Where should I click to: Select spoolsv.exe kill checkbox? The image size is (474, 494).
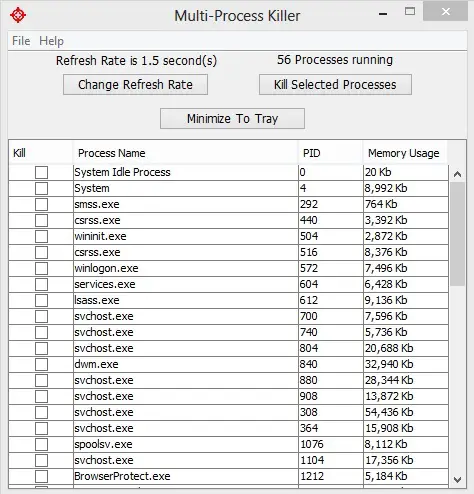[41, 445]
